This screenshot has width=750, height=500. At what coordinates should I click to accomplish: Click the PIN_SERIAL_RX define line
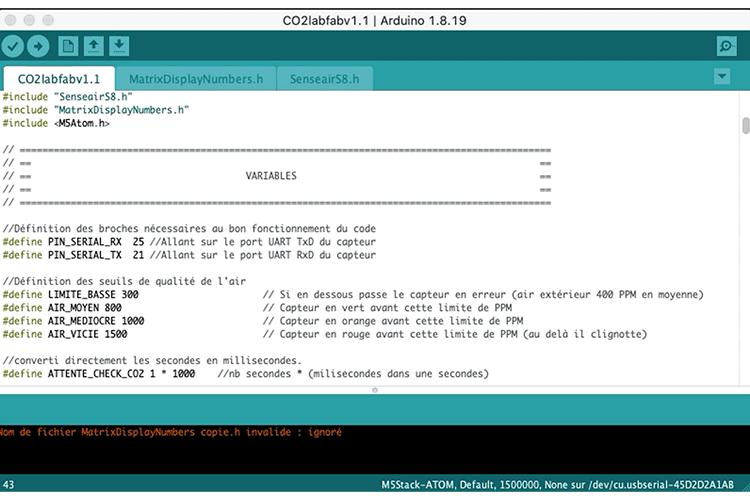(x=189, y=242)
